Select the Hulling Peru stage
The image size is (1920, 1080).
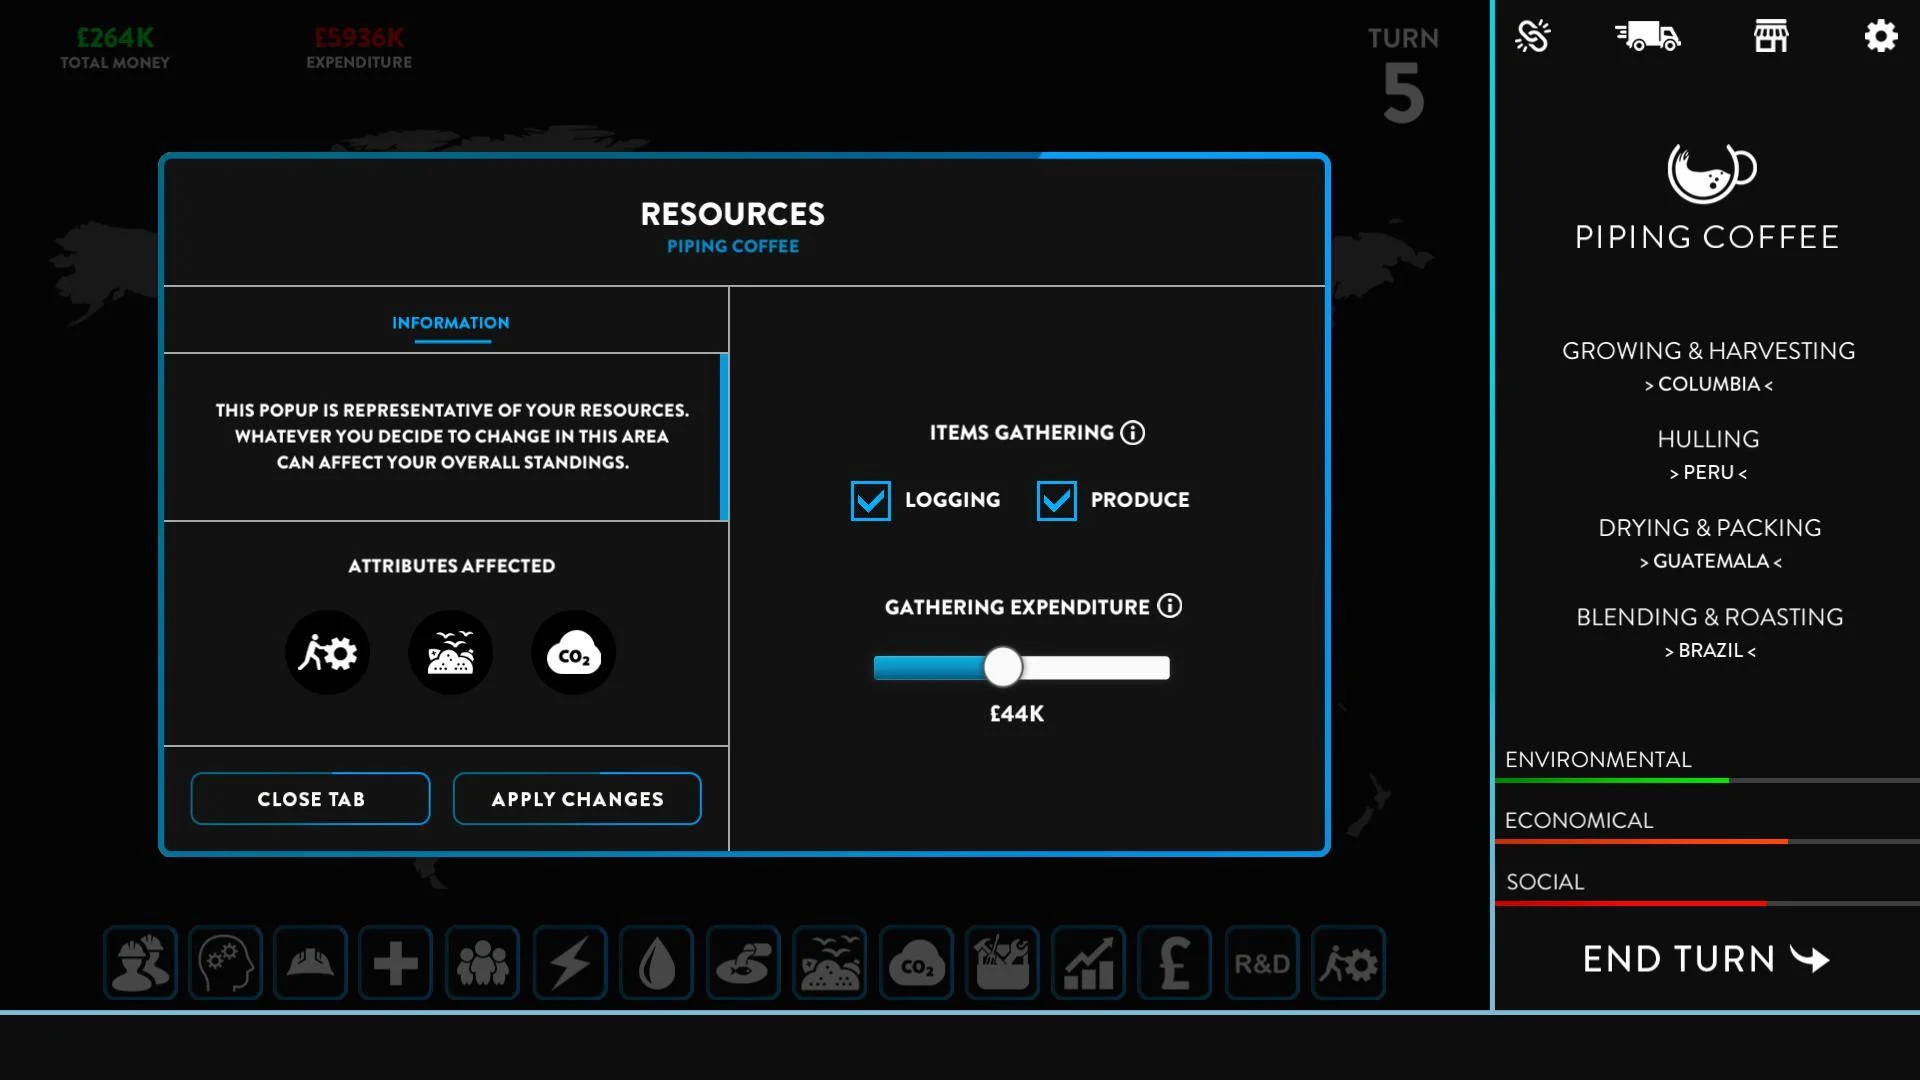[x=1708, y=455]
